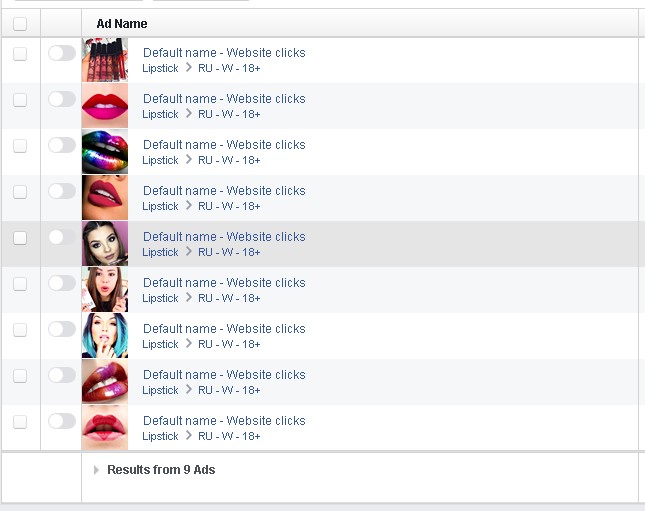Open first ad's Default name - Website clicks link
Screen dimensions: 645x511
[224, 53]
